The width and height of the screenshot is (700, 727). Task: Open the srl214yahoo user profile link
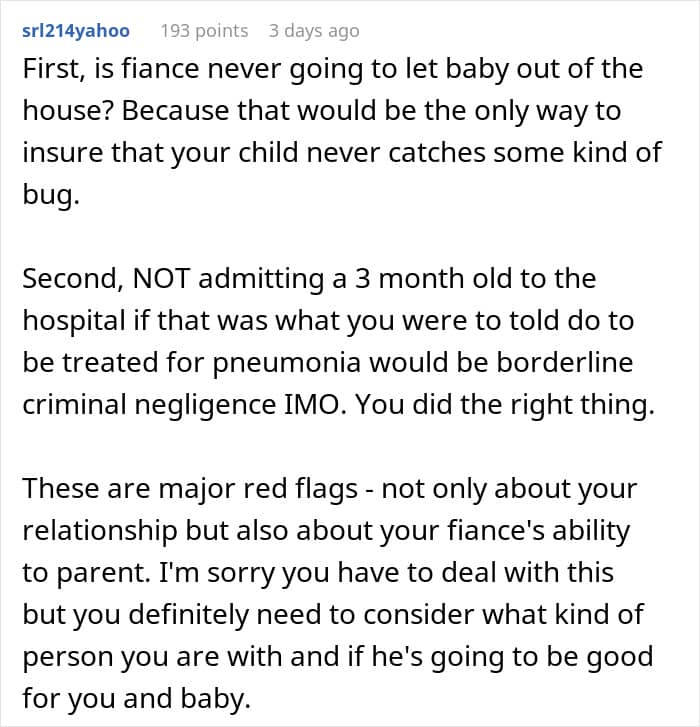76,31
